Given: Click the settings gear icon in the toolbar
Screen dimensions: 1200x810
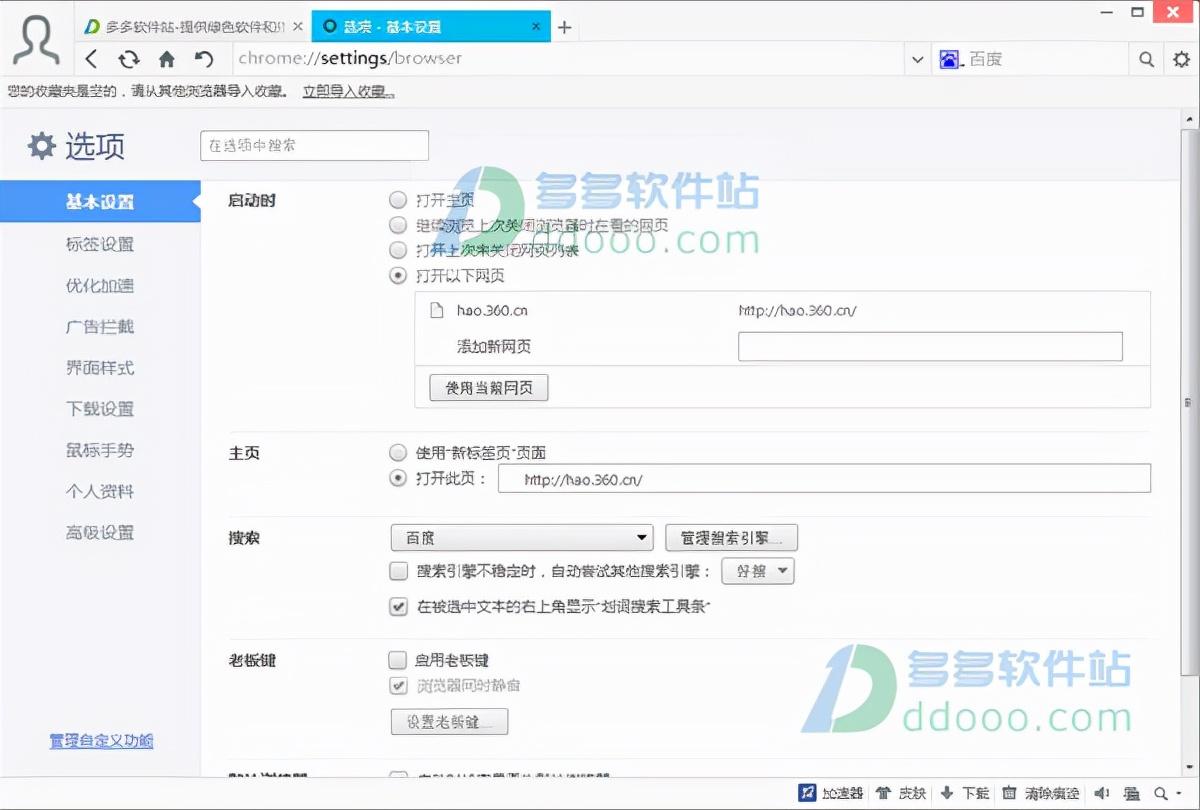Looking at the screenshot, I should (1181, 59).
